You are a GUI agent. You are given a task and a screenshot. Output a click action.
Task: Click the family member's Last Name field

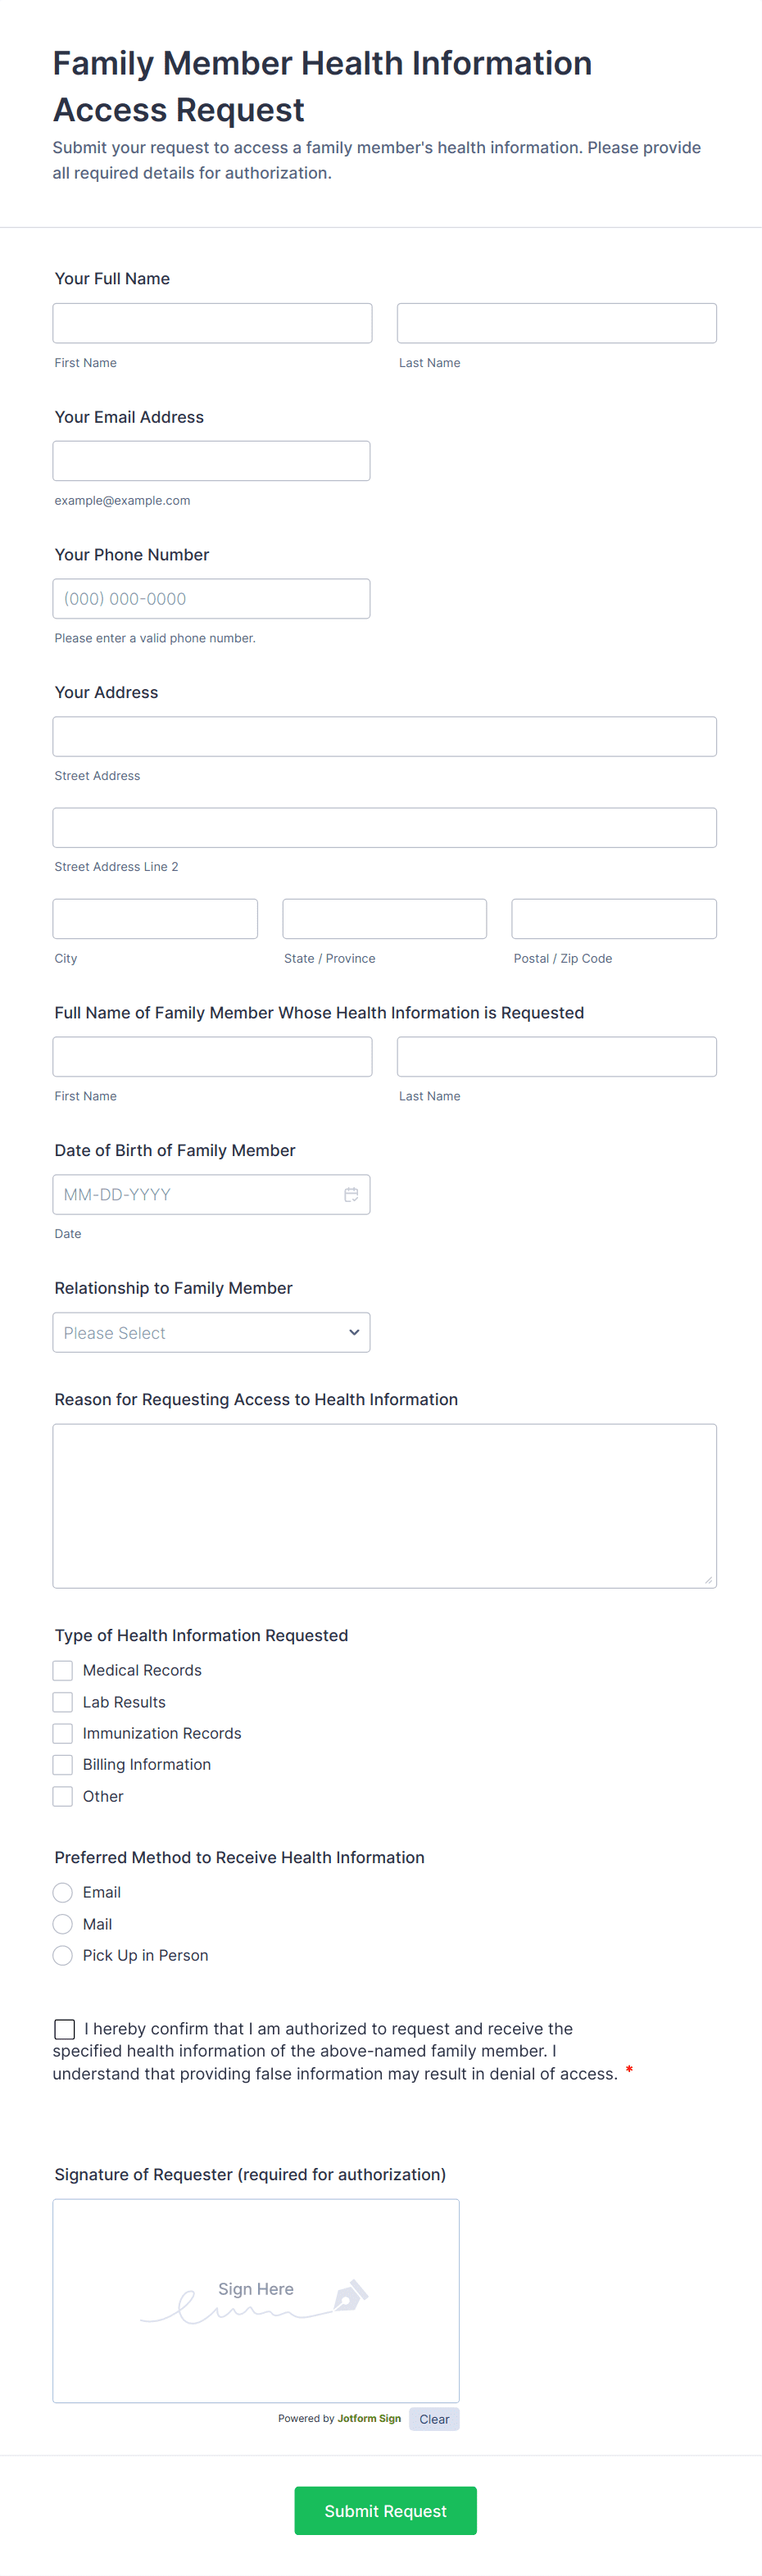point(556,1057)
